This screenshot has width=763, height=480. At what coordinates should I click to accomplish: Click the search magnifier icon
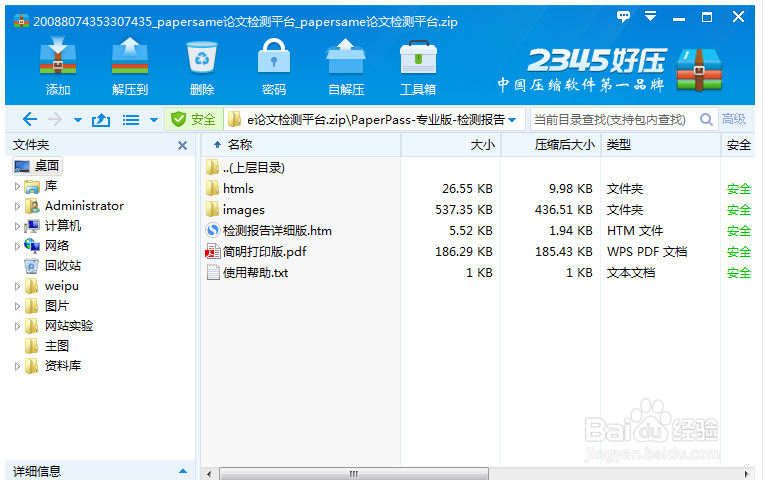tap(706, 119)
